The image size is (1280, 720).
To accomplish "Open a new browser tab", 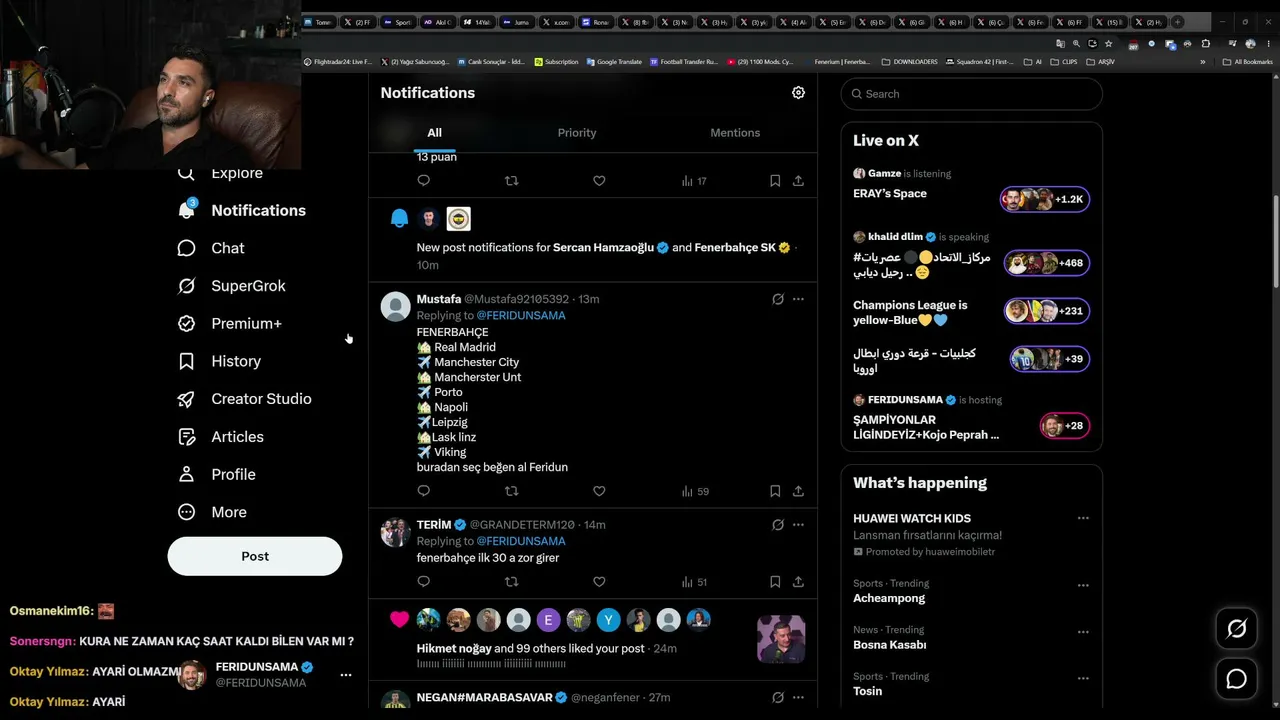I will coord(1178,22).
